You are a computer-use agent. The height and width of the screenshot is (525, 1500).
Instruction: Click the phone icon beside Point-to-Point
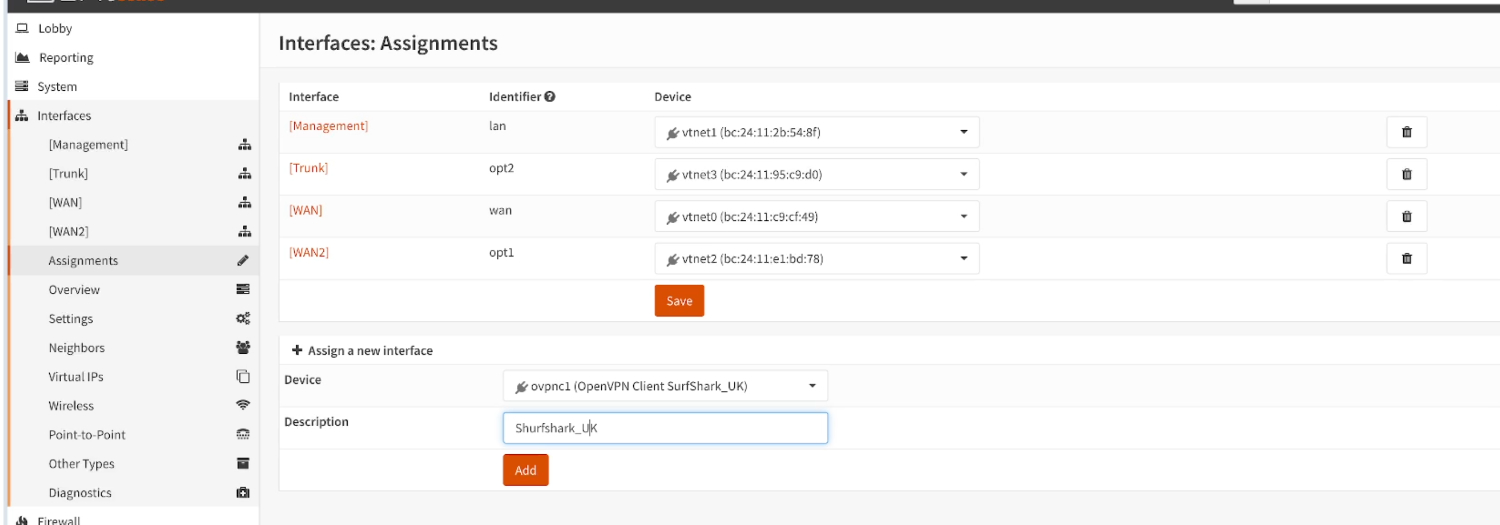(243, 435)
